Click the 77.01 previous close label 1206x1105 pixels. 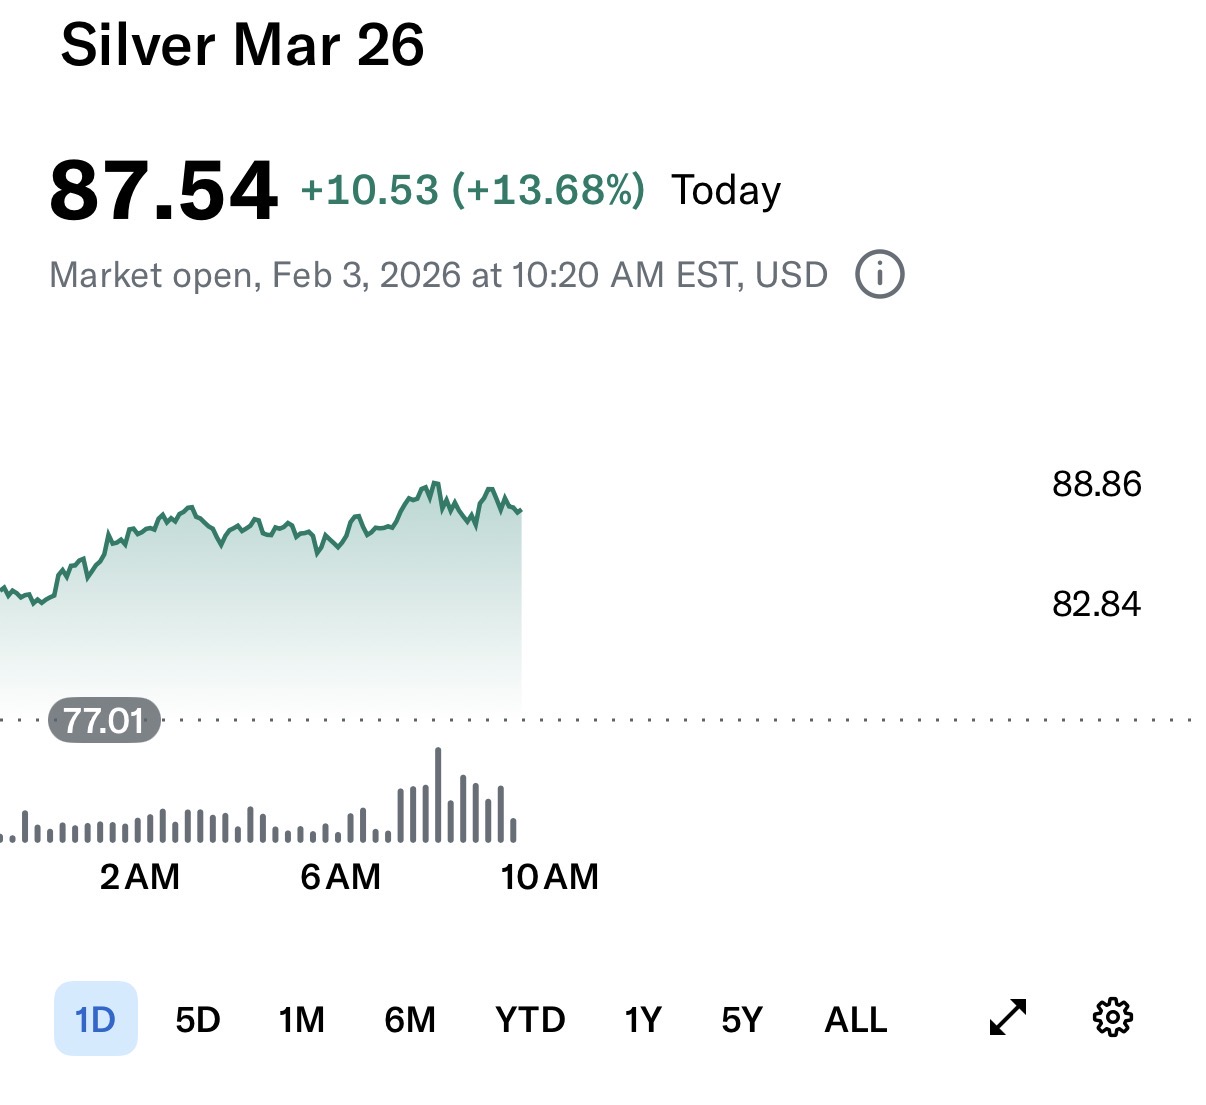(104, 720)
